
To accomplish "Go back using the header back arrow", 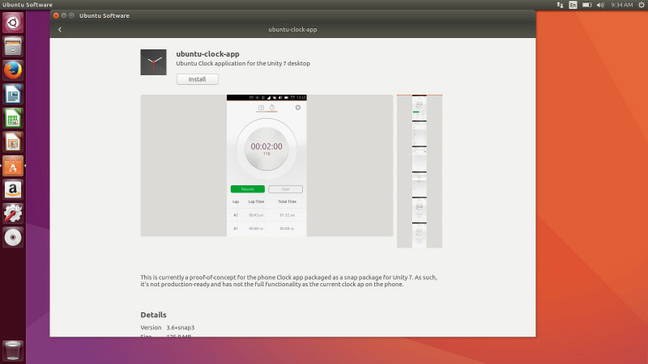I will pyautogui.click(x=60, y=29).
